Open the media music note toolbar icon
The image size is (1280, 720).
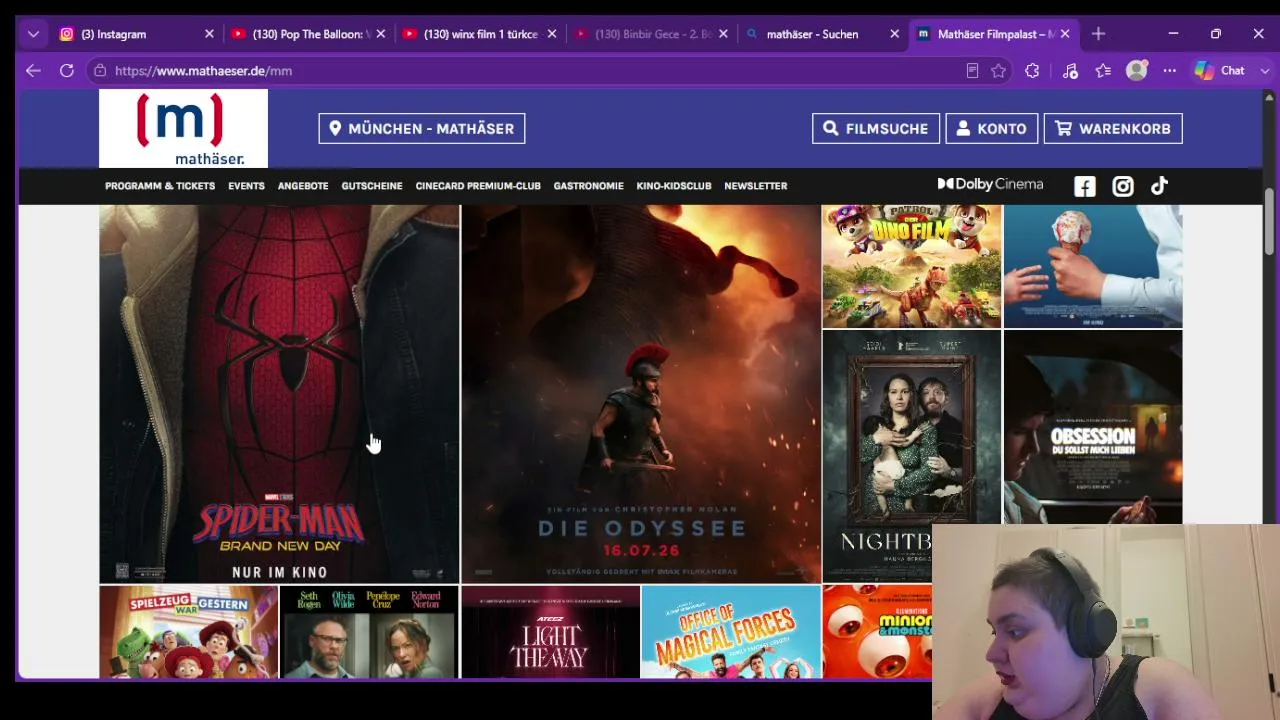[x=1070, y=71]
